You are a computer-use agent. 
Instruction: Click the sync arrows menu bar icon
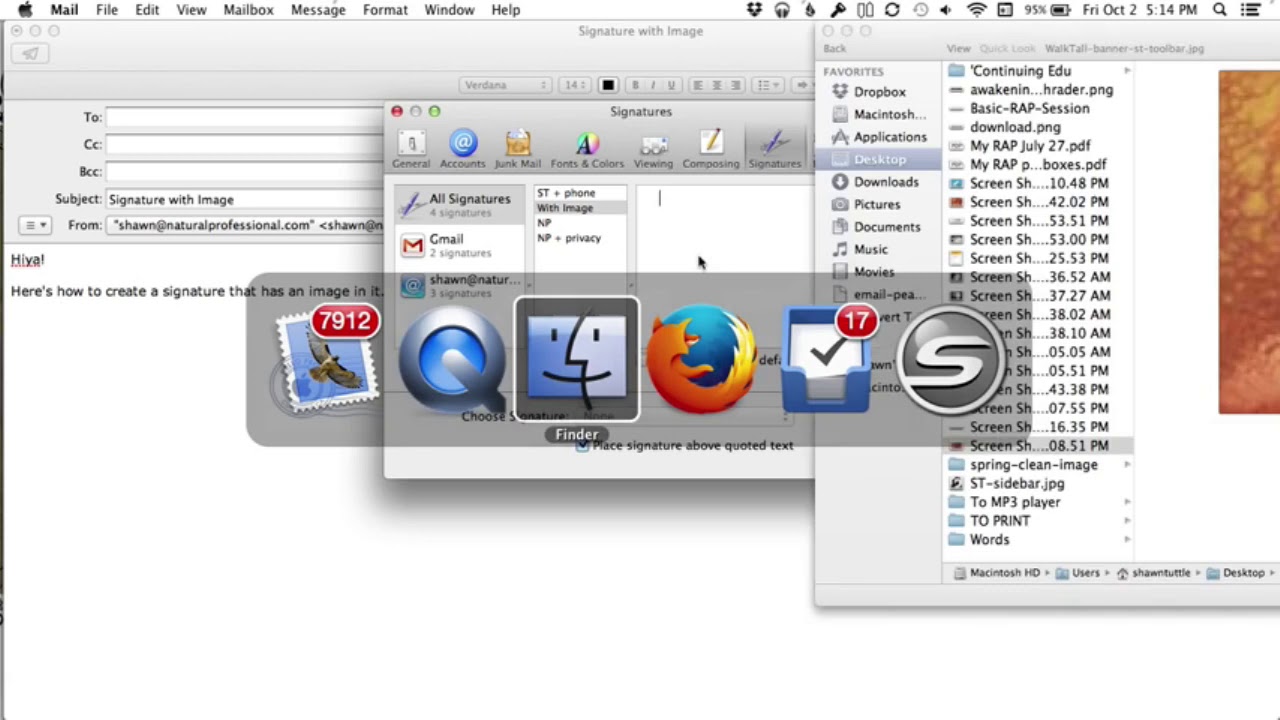coord(892,10)
